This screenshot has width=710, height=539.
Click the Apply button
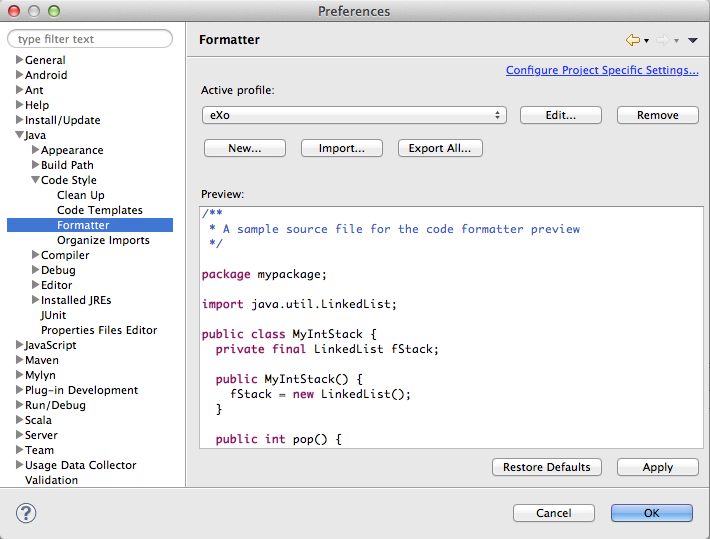pos(657,467)
